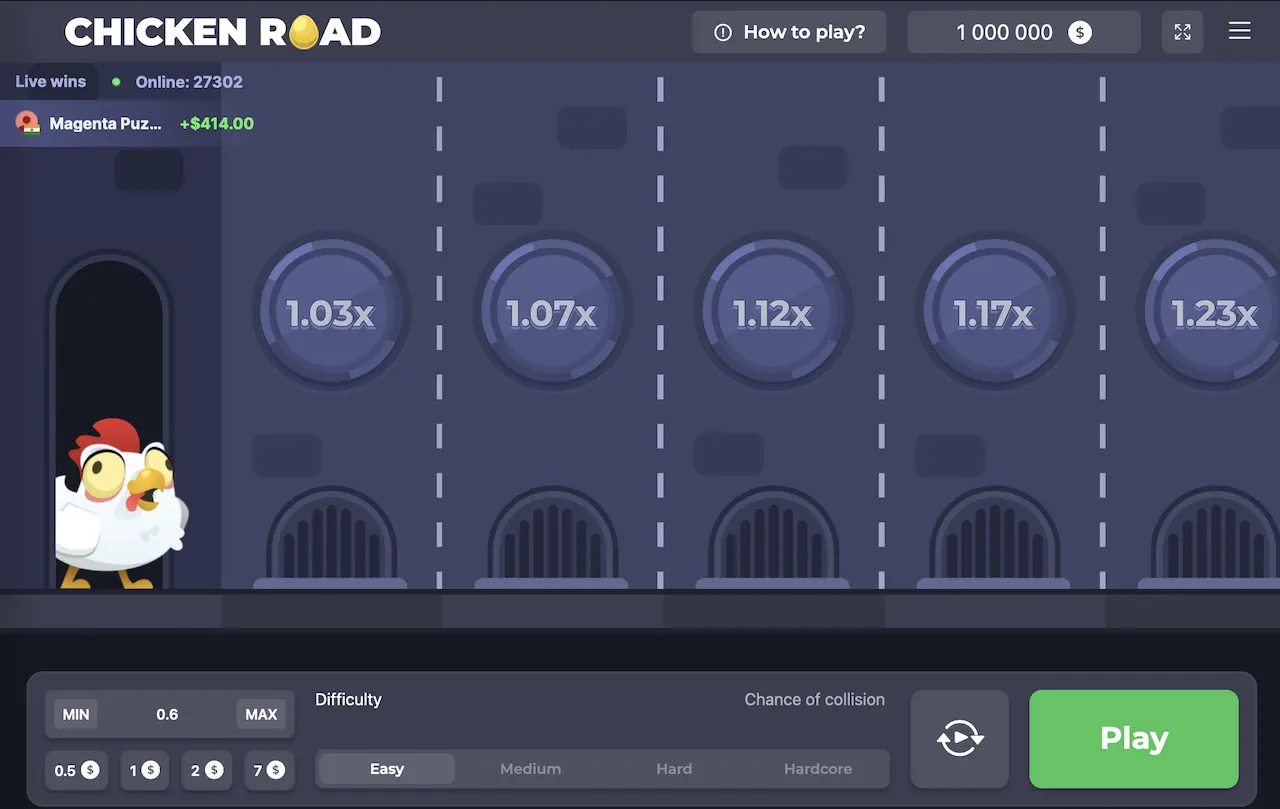The image size is (1280, 809).
Task: Switch difficulty to Hard
Action: 674,769
